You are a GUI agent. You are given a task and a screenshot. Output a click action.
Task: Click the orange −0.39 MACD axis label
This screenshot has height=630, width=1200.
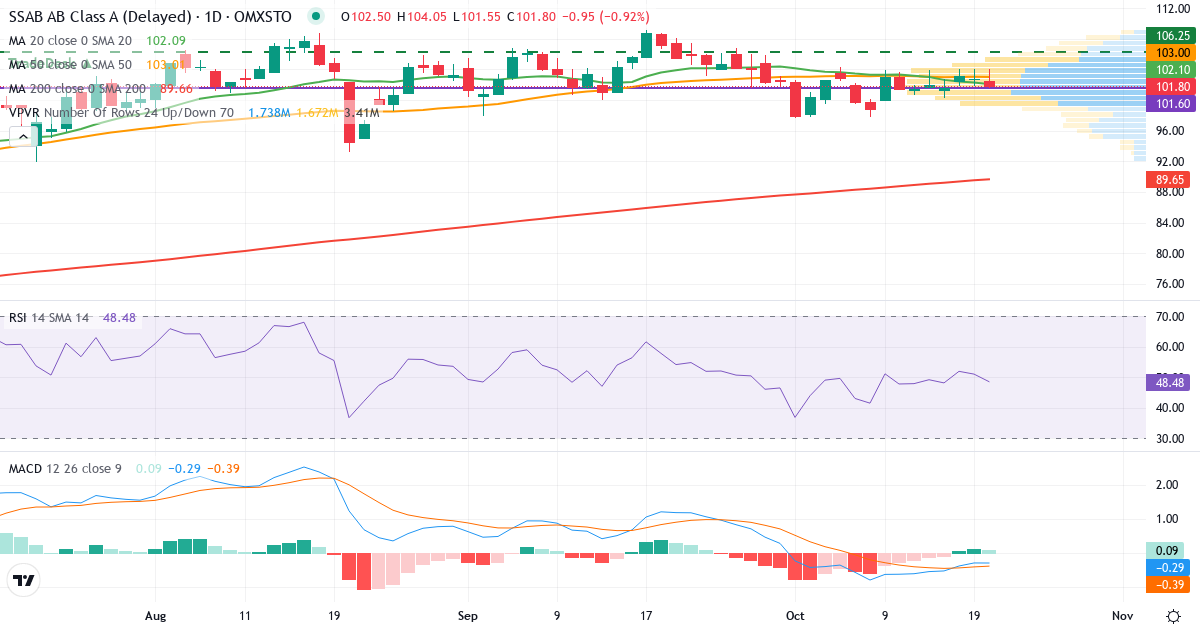tap(1166, 584)
